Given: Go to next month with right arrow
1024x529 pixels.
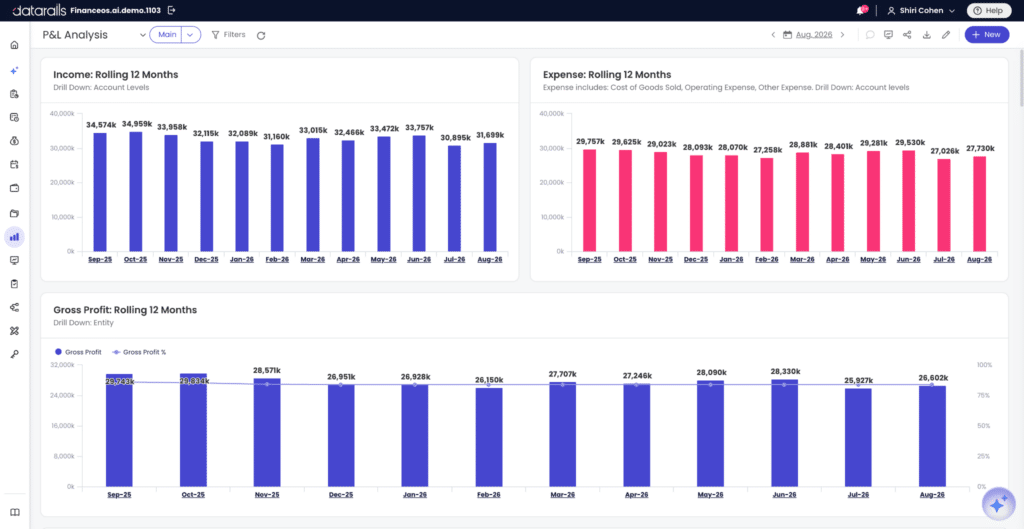Looking at the screenshot, I should [842, 35].
